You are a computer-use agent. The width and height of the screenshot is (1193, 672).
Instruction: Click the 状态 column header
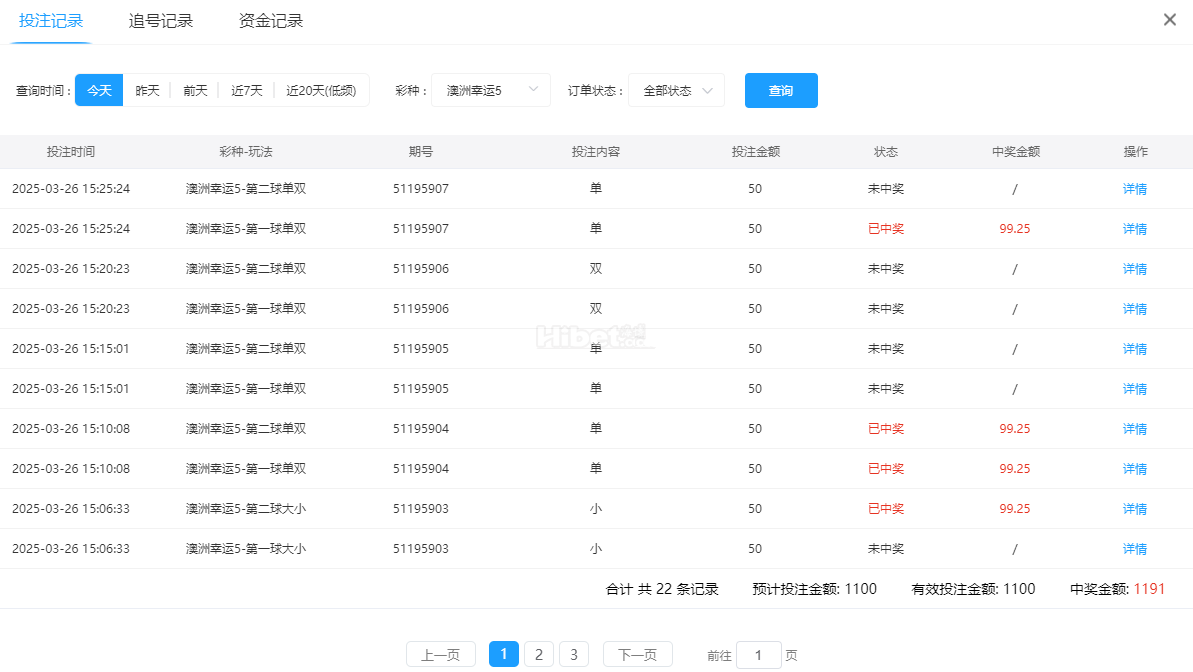[886, 151]
